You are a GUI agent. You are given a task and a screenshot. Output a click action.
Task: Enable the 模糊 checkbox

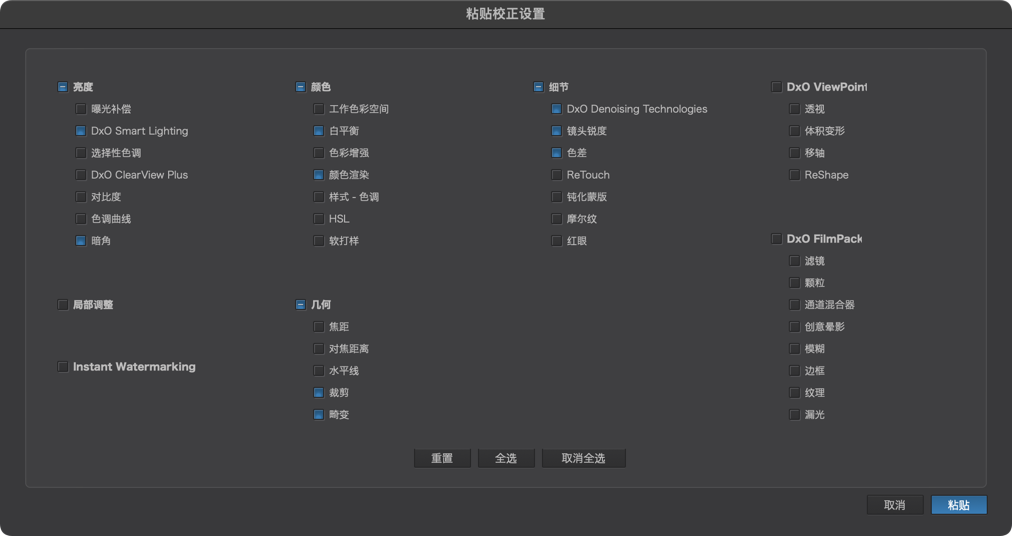coord(794,349)
